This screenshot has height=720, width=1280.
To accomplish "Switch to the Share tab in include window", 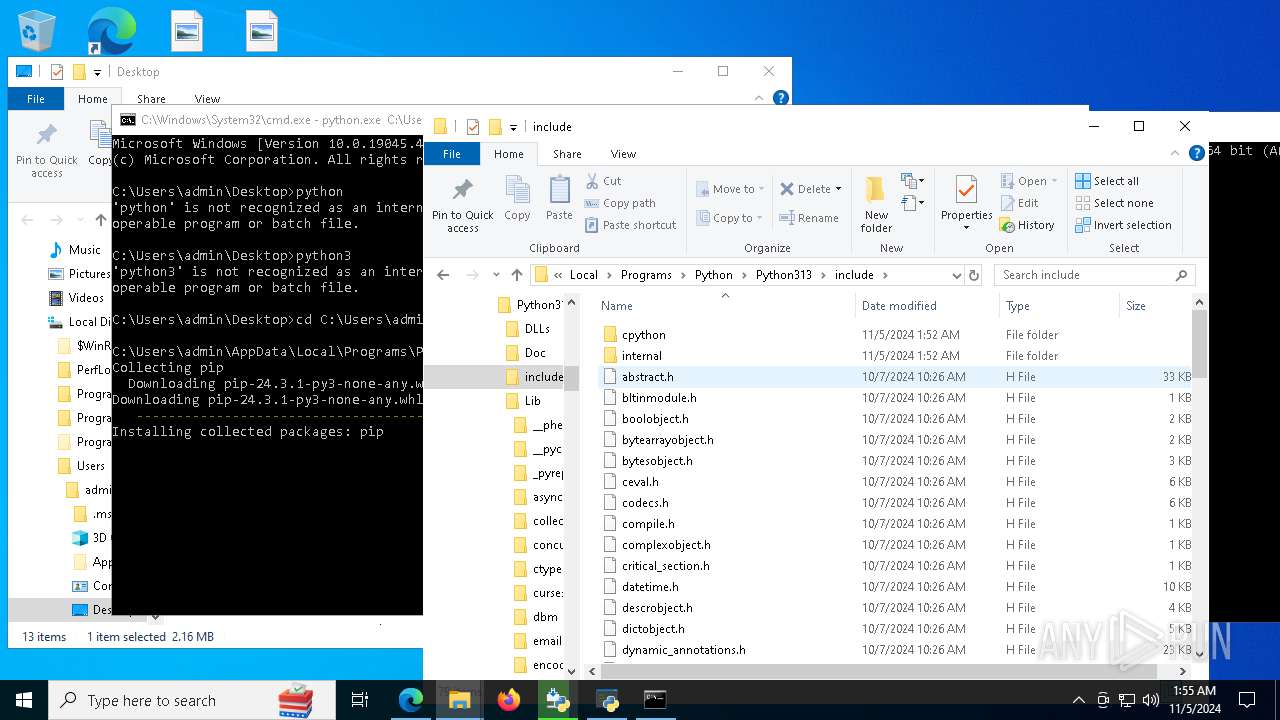I will [x=567, y=154].
